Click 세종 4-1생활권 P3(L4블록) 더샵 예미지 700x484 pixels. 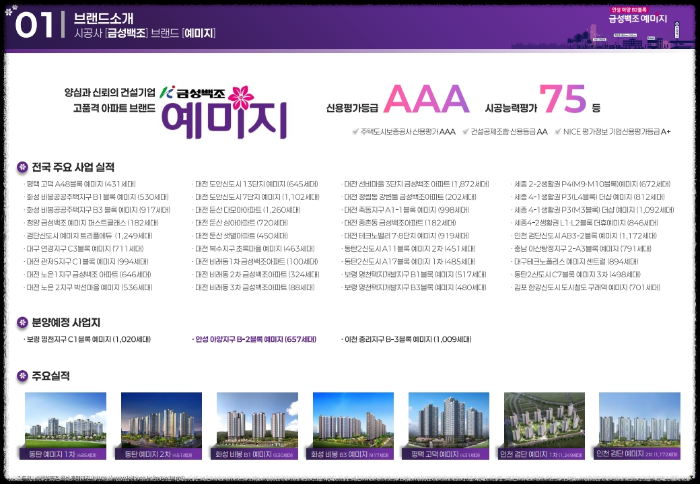pos(588,197)
